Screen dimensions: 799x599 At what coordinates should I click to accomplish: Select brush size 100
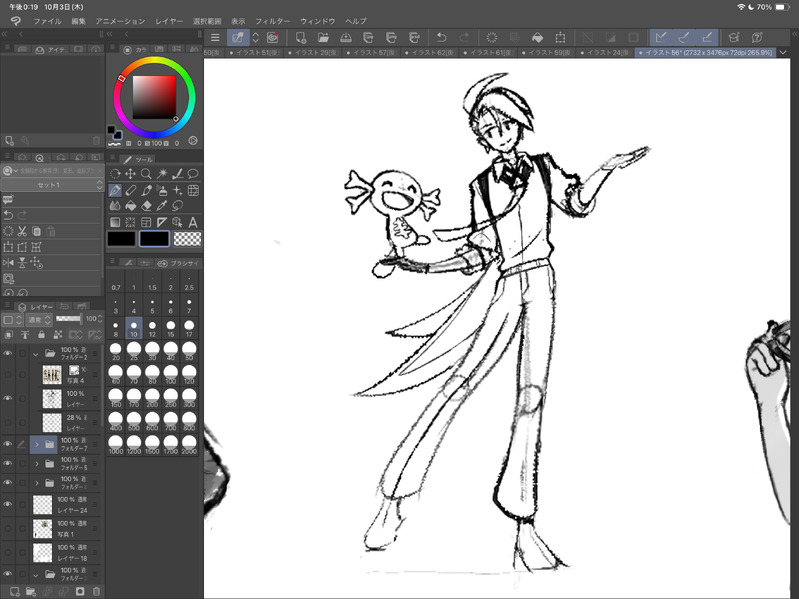171,375
